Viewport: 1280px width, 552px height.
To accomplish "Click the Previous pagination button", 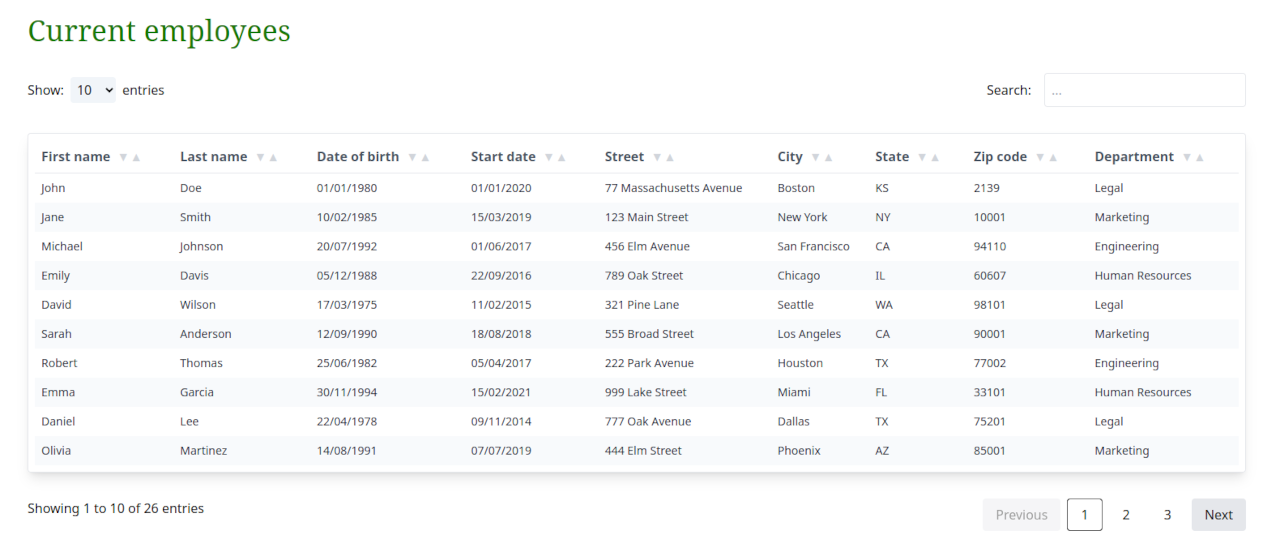I will click(x=1021, y=515).
